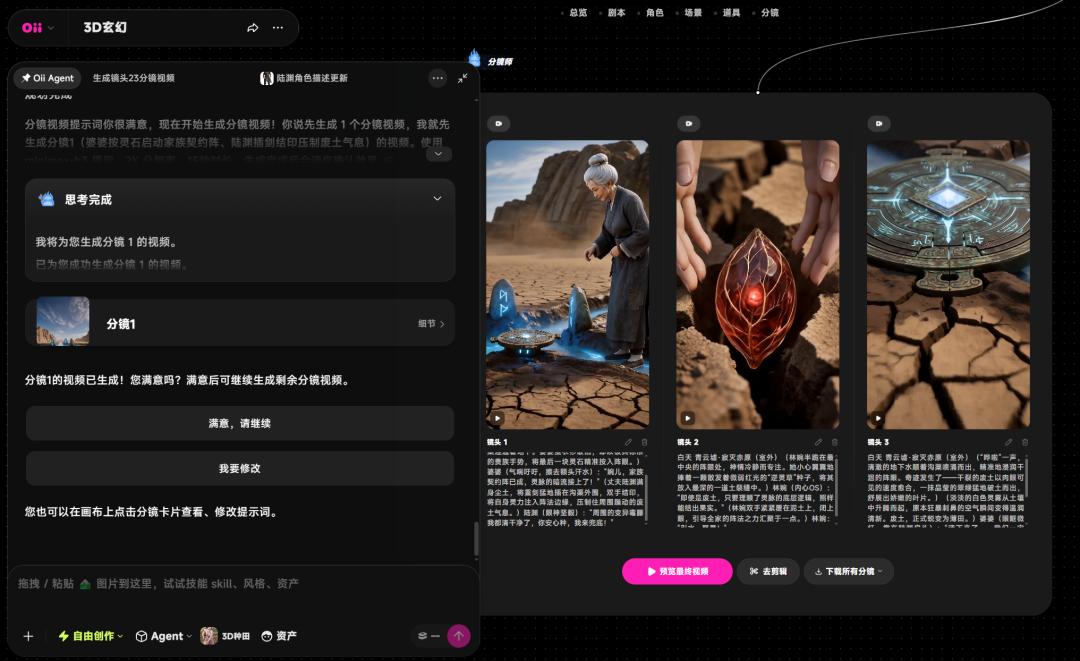Open the 镜头 2 red seed image
The height and width of the screenshot is (661, 1080).
[x=758, y=284]
